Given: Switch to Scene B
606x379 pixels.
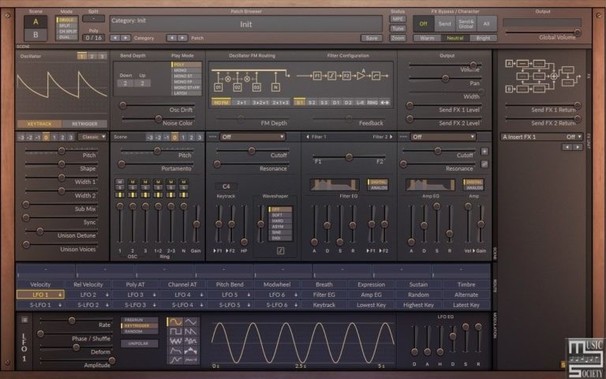Looking at the screenshot, I should (36, 35).
